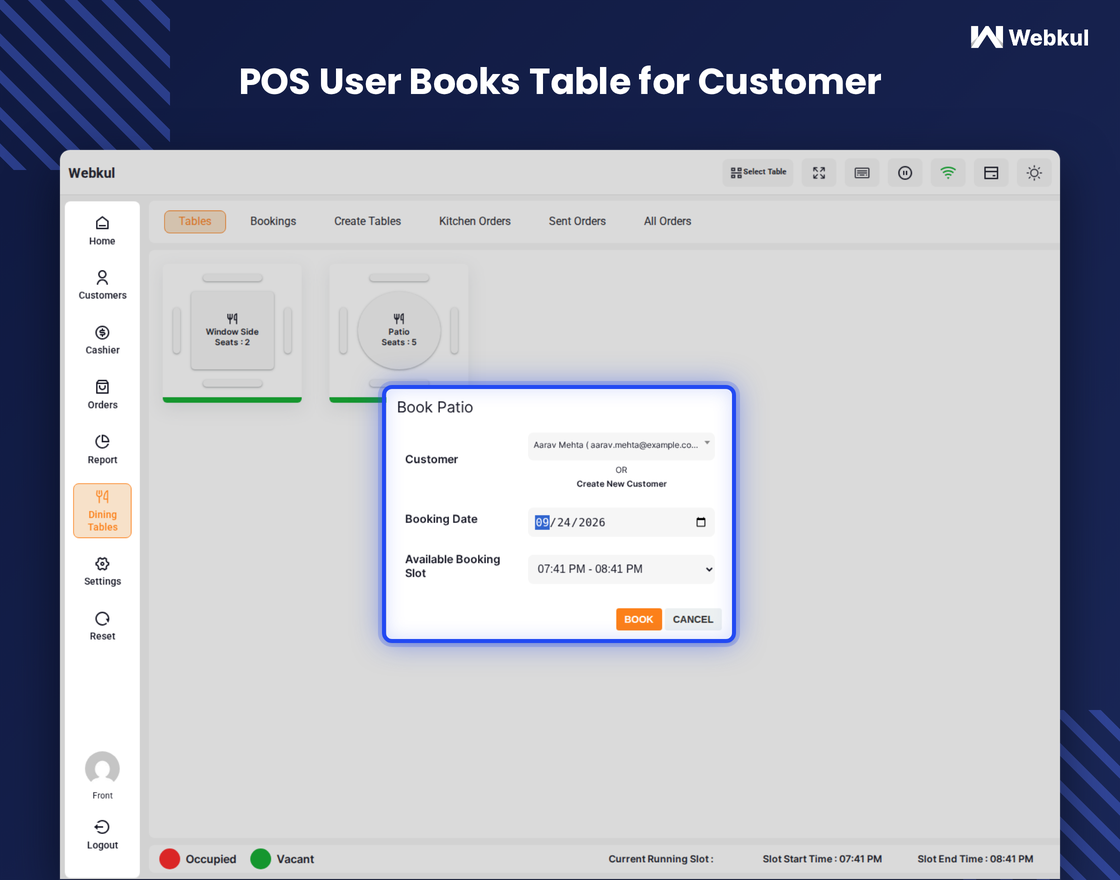This screenshot has width=1120, height=880.
Task: Click the Front user avatar
Action: (102, 769)
